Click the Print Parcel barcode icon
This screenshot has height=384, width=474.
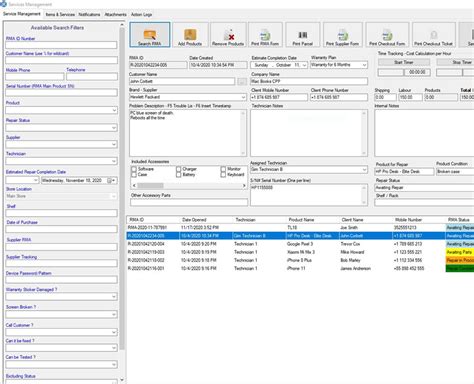(303, 35)
